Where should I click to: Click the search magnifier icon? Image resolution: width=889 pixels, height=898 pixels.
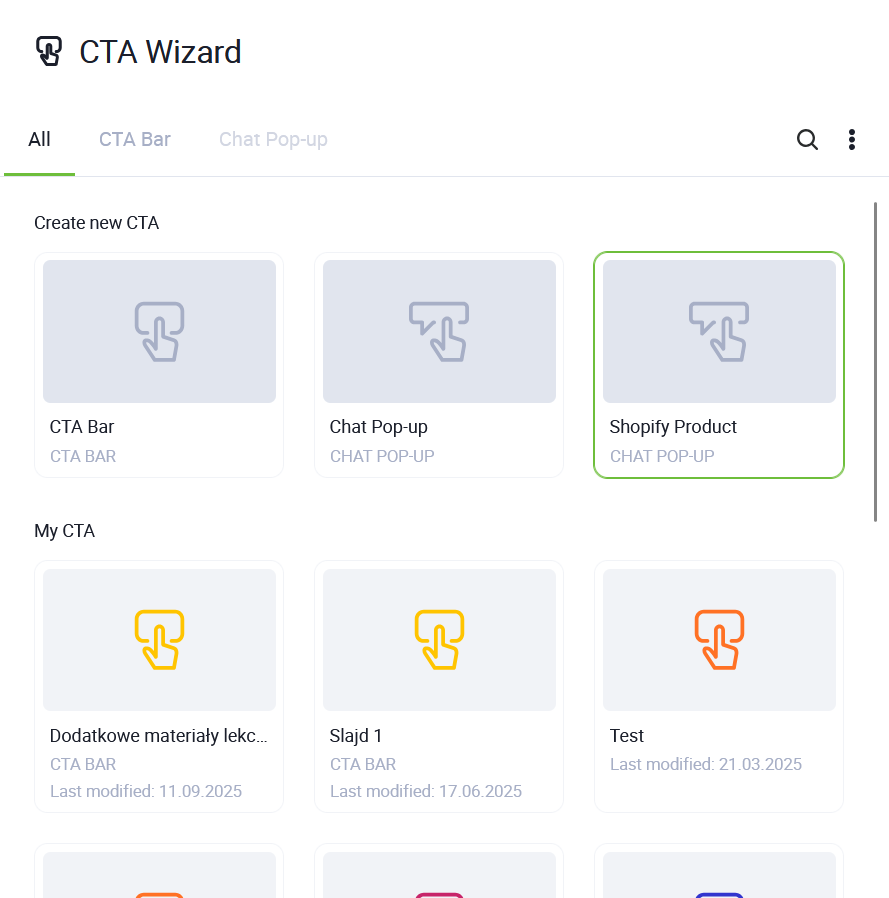point(807,140)
